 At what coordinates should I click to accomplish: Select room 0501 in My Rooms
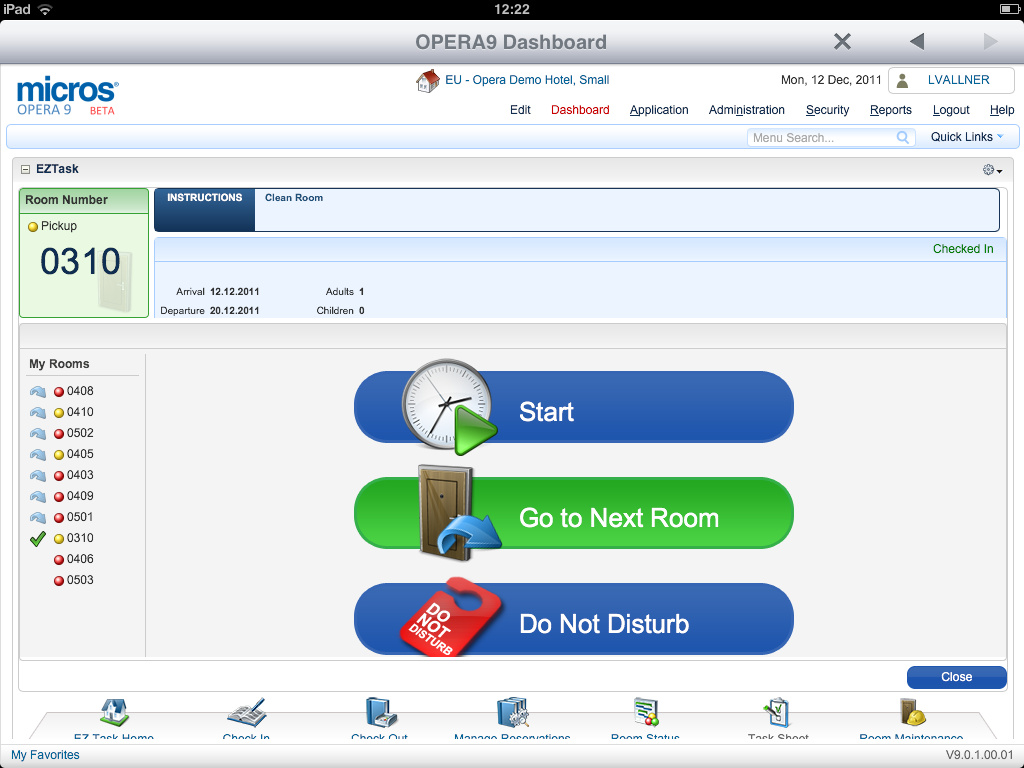pyautogui.click(x=80, y=517)
